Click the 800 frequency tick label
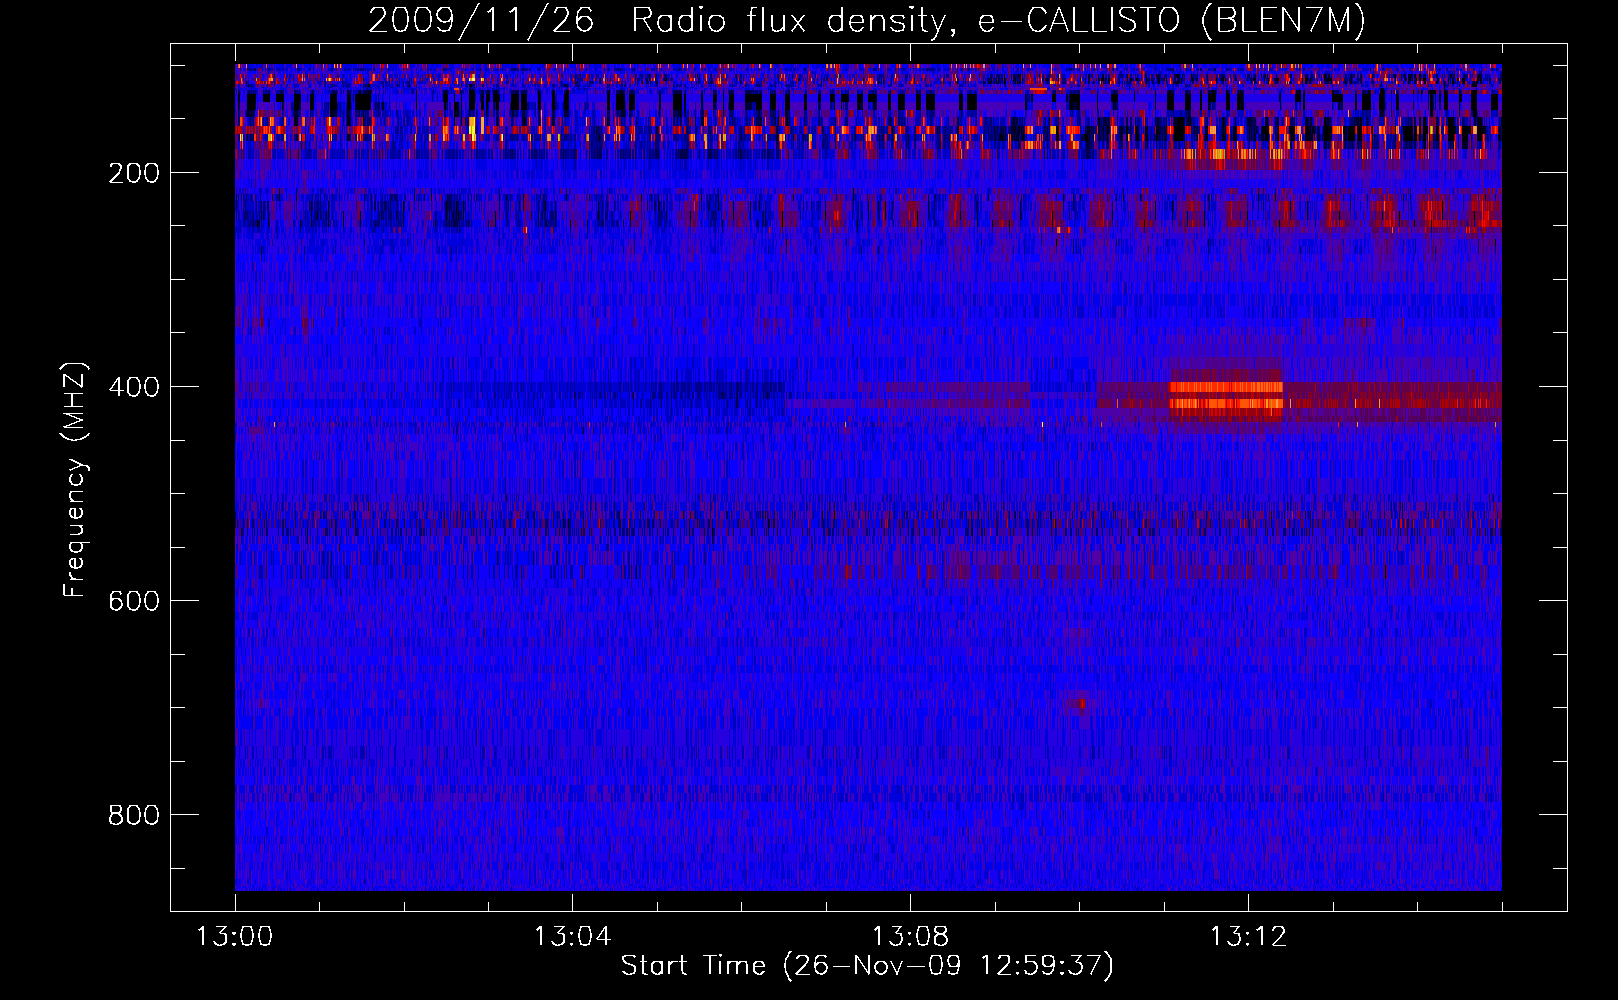This screenshot has width=1618, height=1000. click(x=134, y=815)
